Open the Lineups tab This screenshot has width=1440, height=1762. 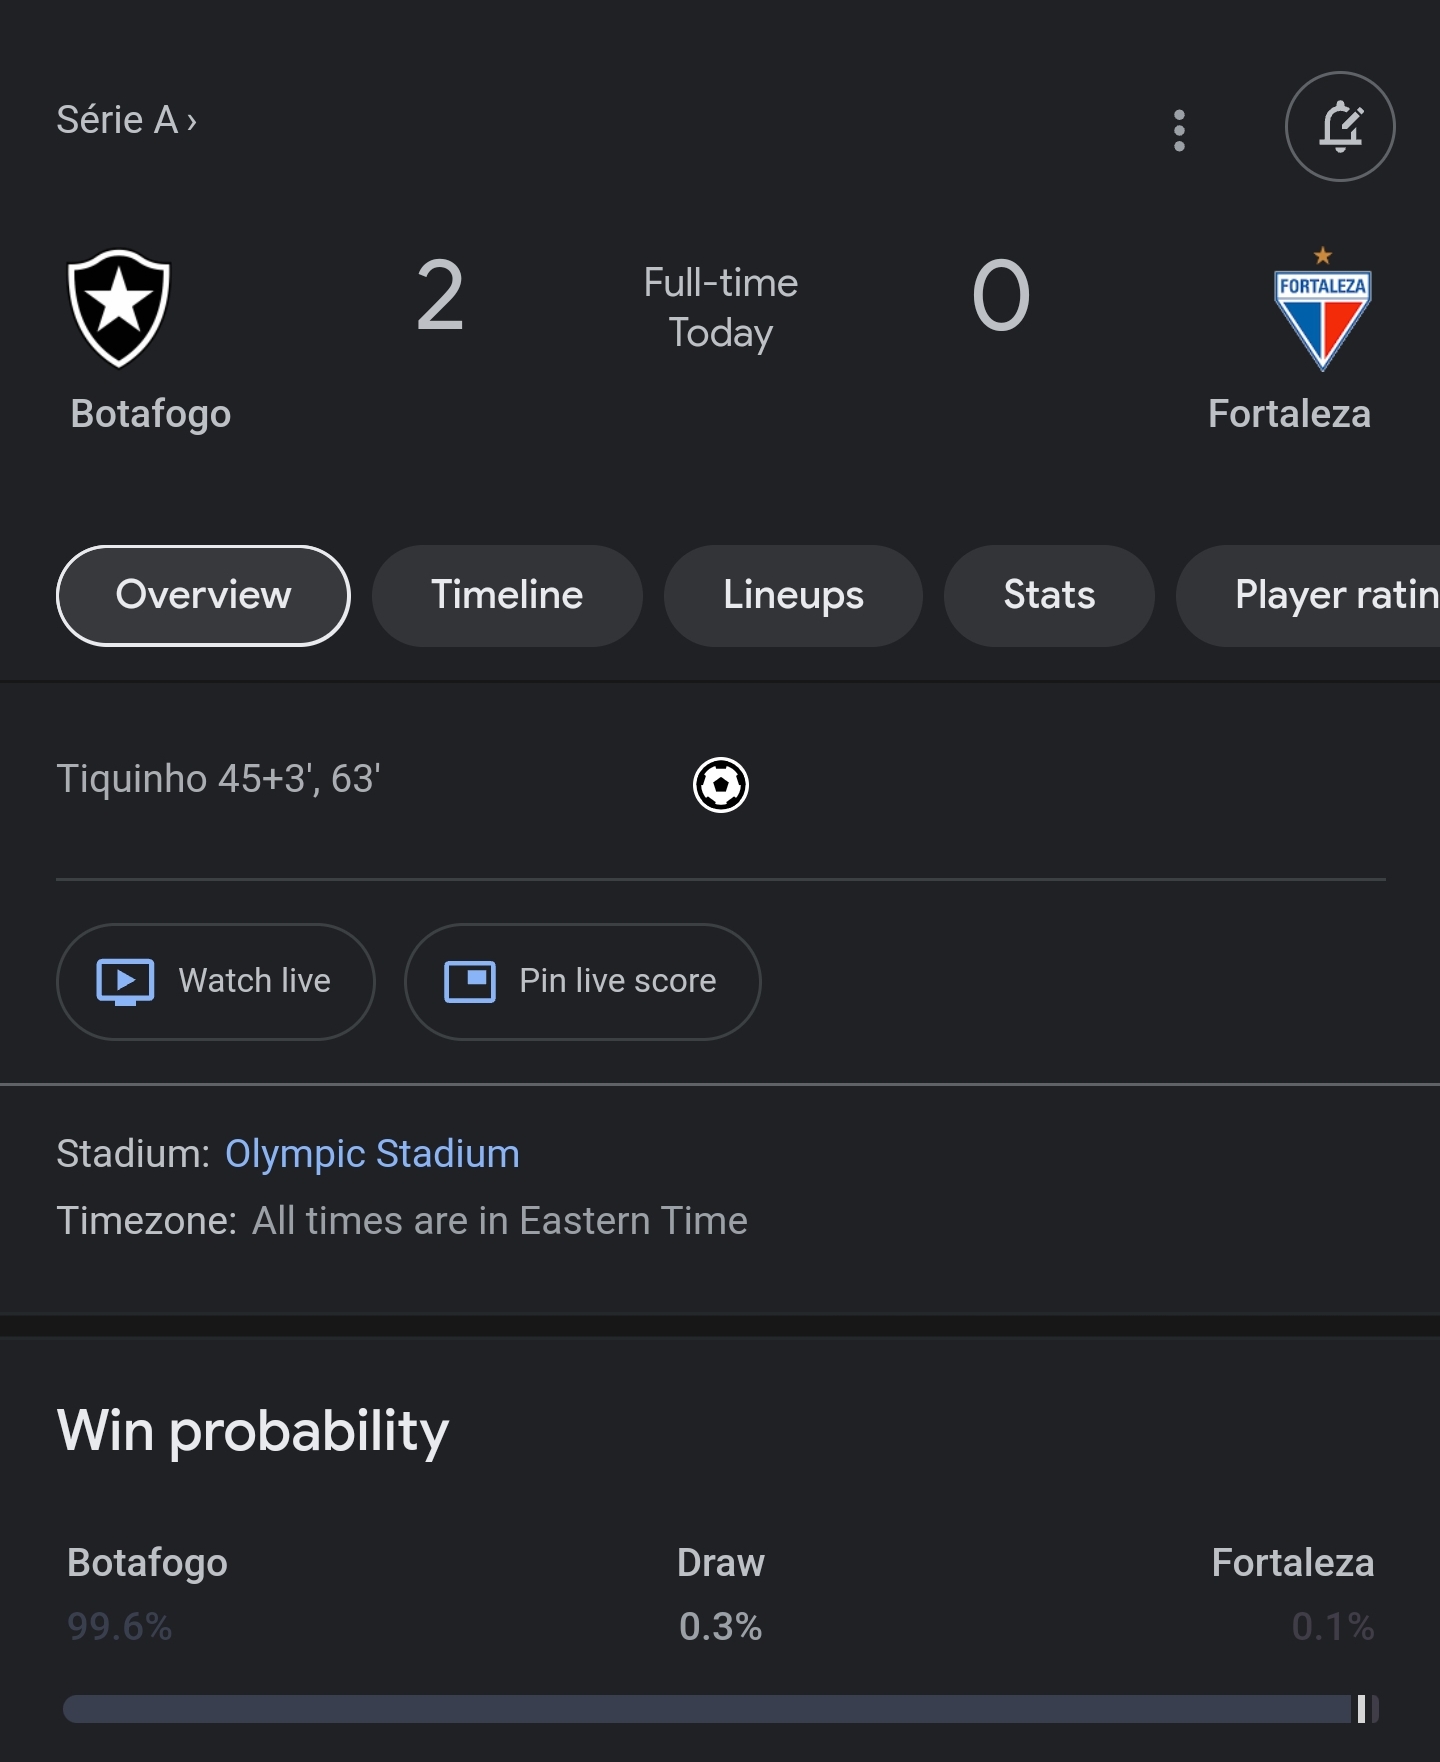click(793, 595)
